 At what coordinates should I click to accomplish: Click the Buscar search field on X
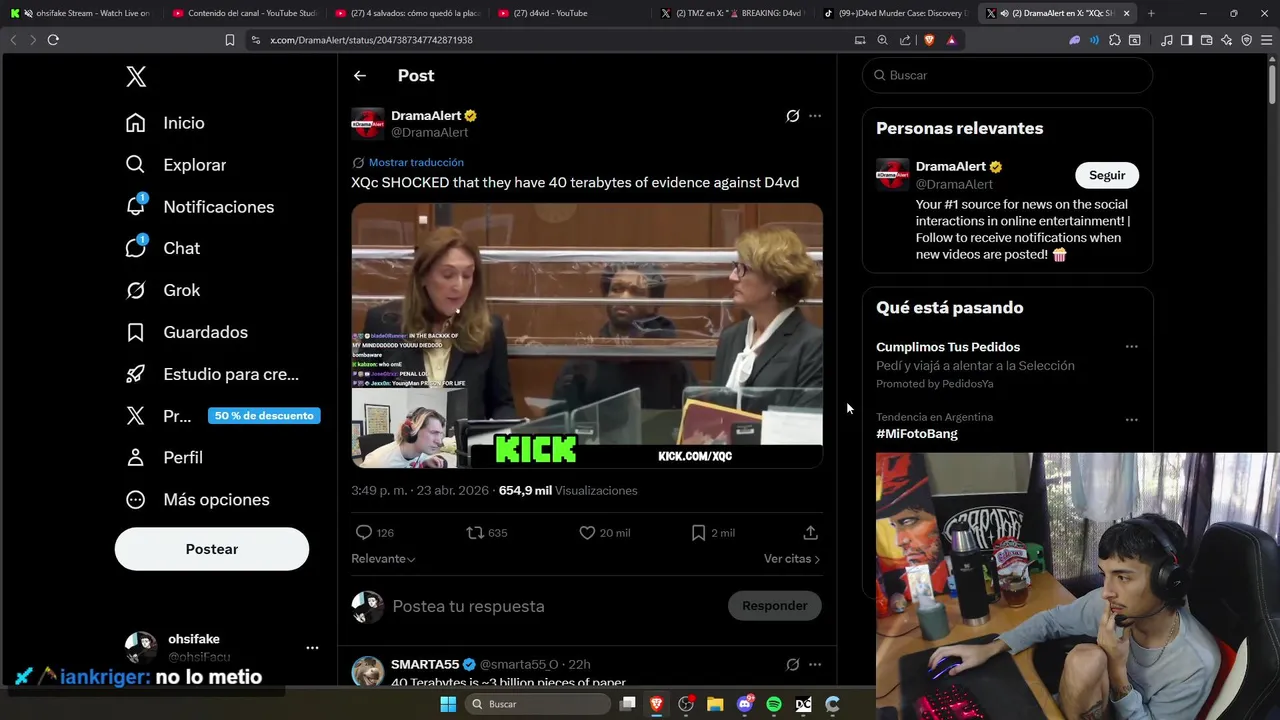[1008, 75]
